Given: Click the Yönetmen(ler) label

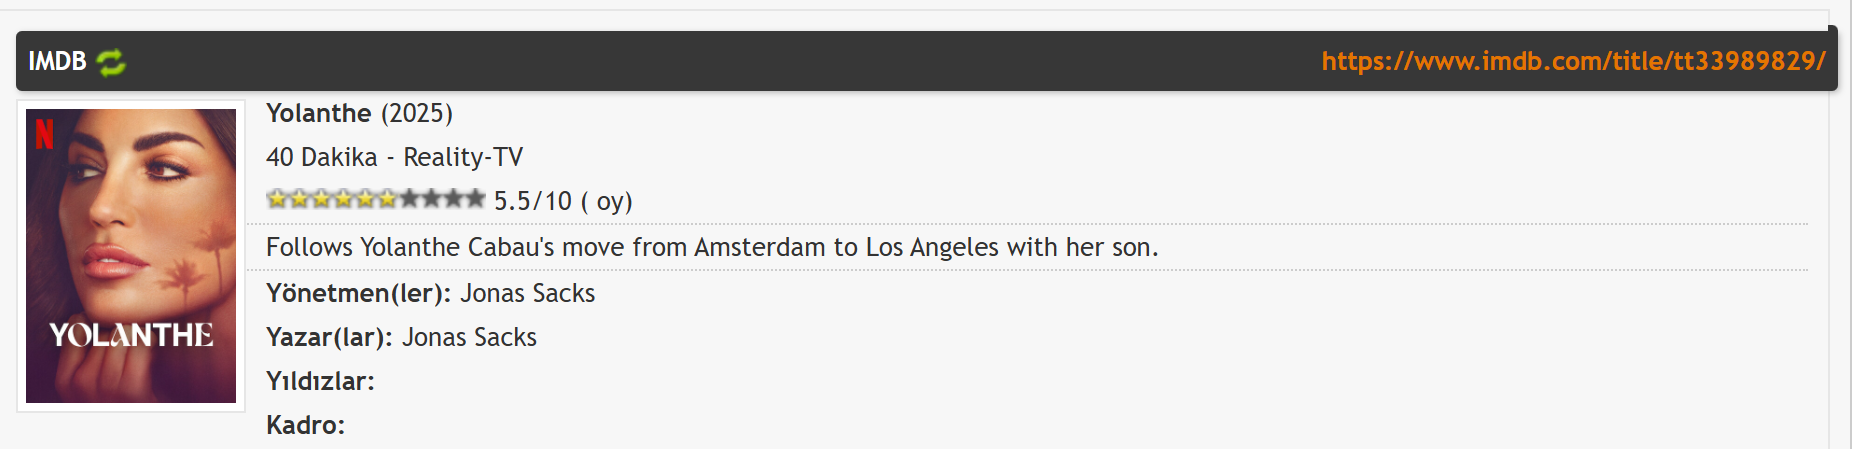Looking at the screenshot, I should pyautogui.click(x=358, y=293).
